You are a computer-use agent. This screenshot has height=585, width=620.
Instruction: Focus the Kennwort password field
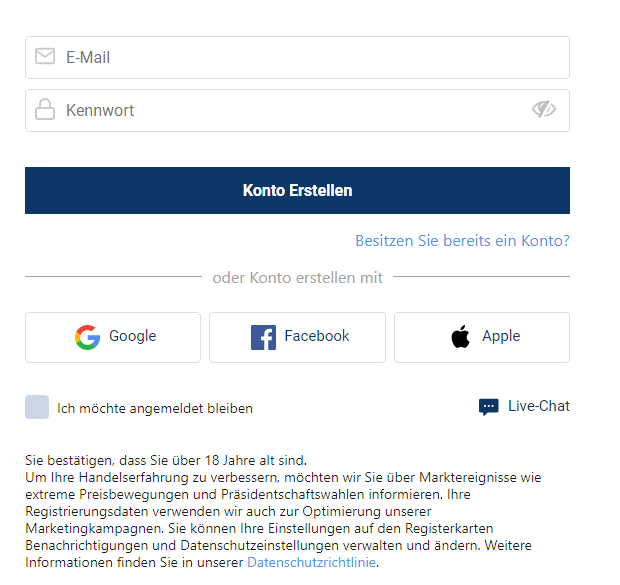290,111
